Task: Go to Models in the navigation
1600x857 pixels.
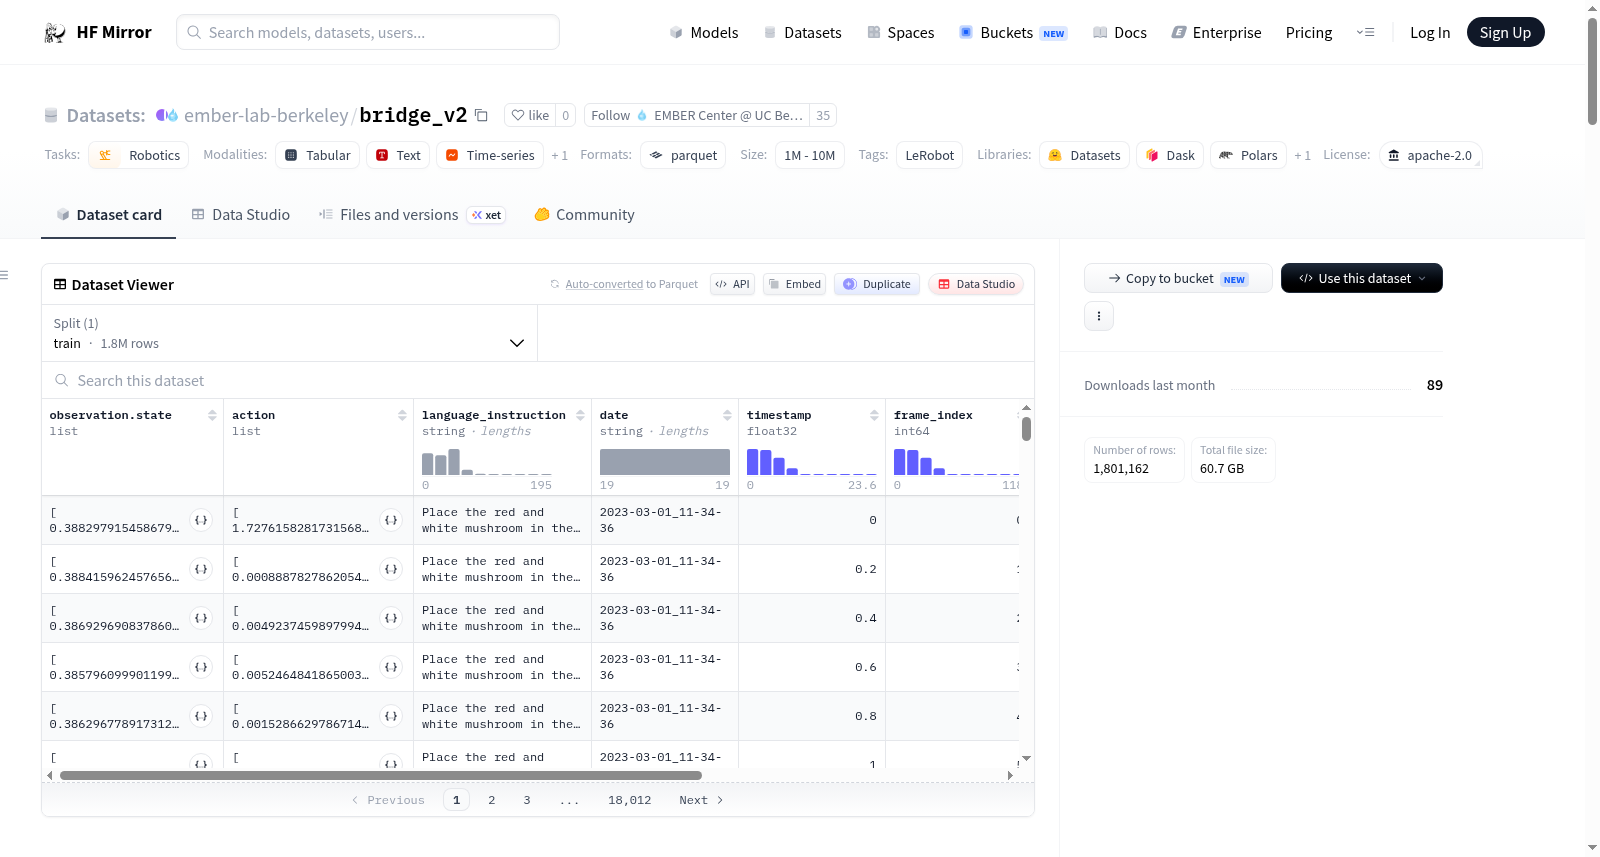Action: pyautogui.click(x=704, y=32)
